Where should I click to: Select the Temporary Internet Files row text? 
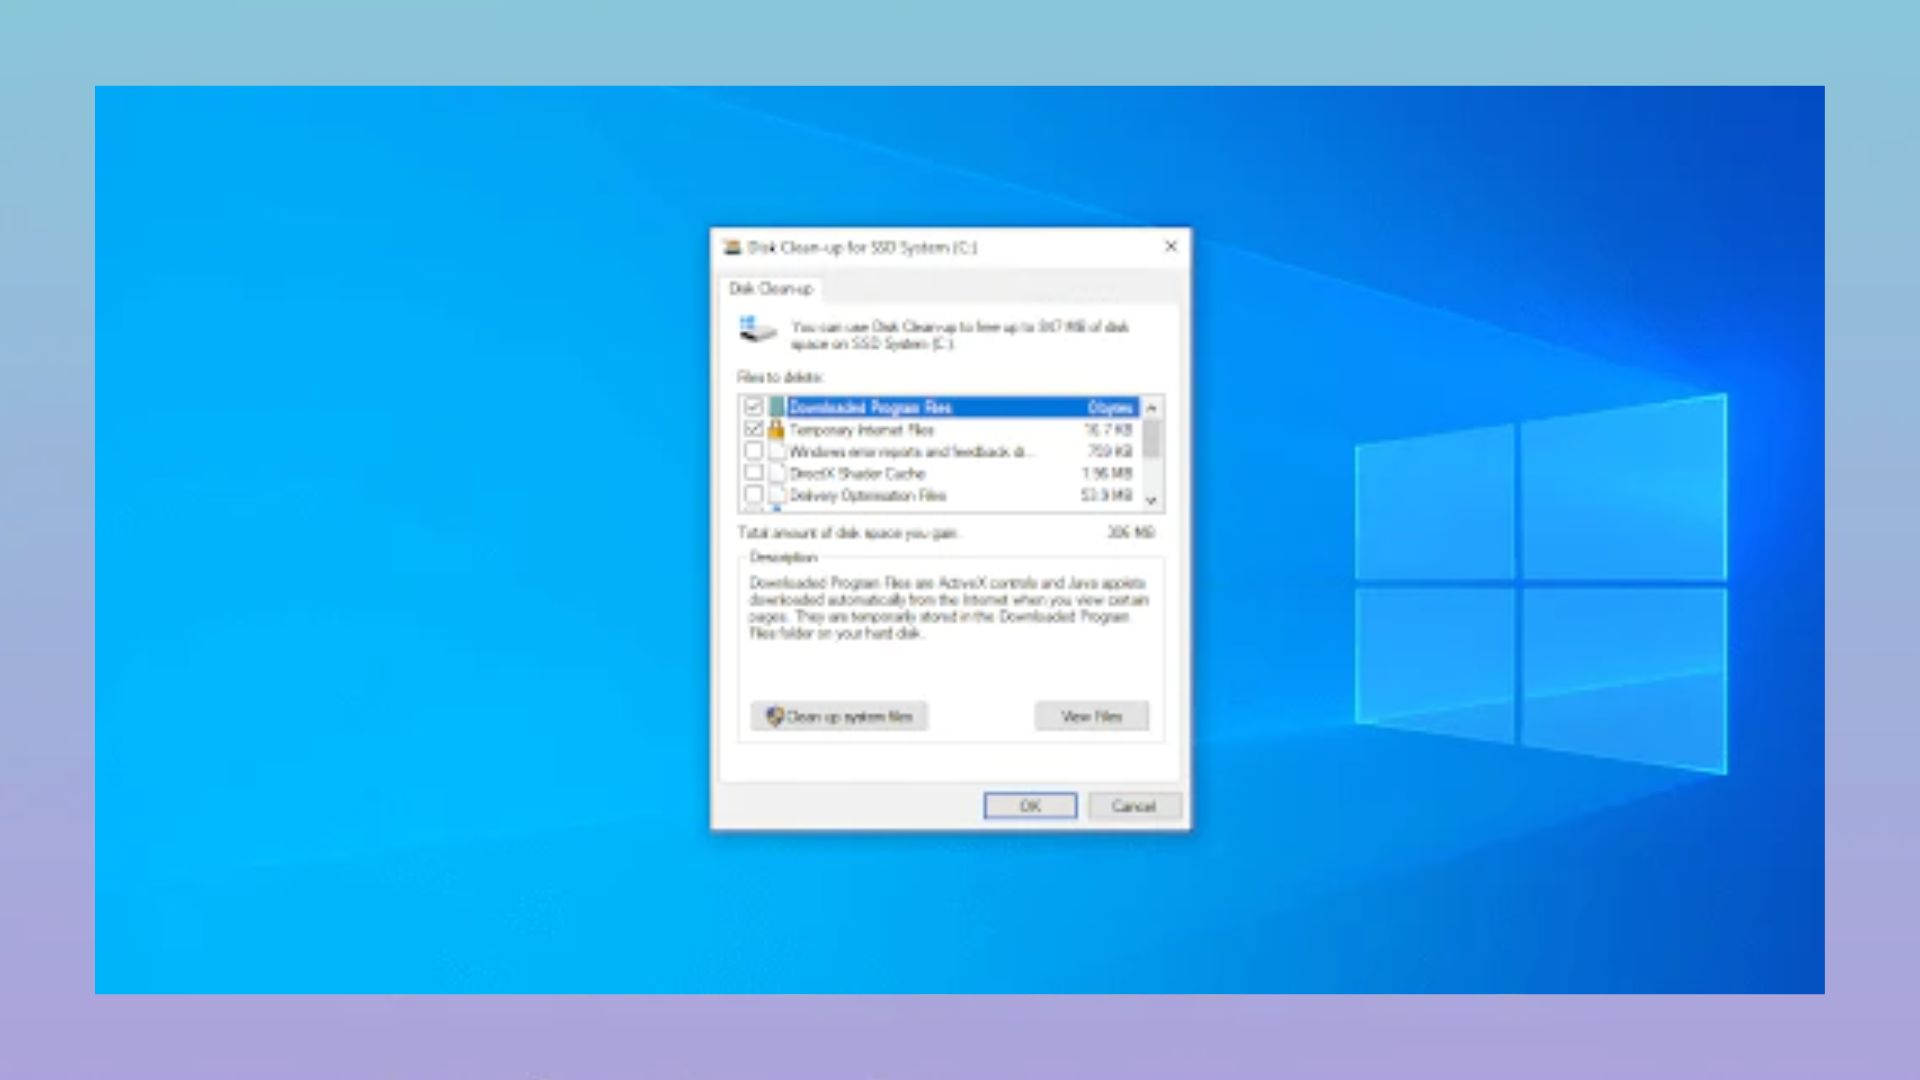(x=861, y=430)
